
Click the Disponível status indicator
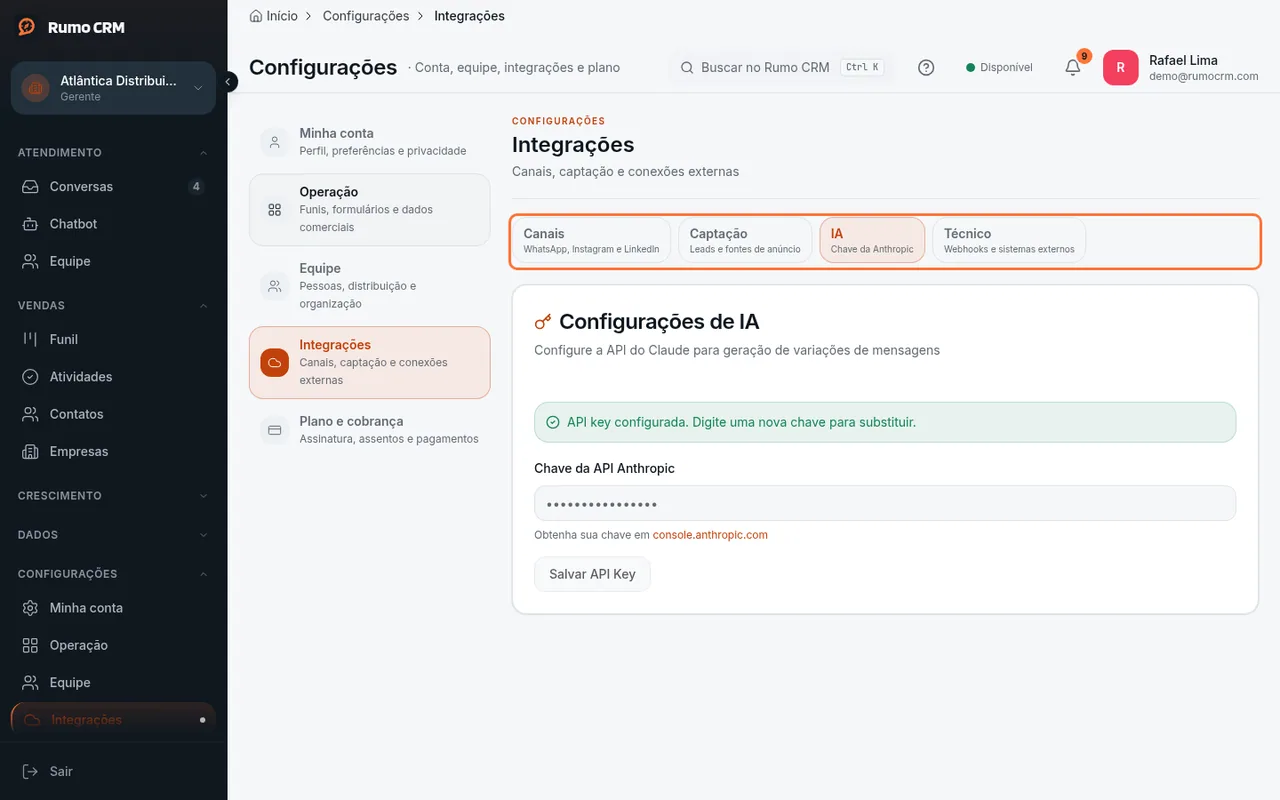point(999,68)
